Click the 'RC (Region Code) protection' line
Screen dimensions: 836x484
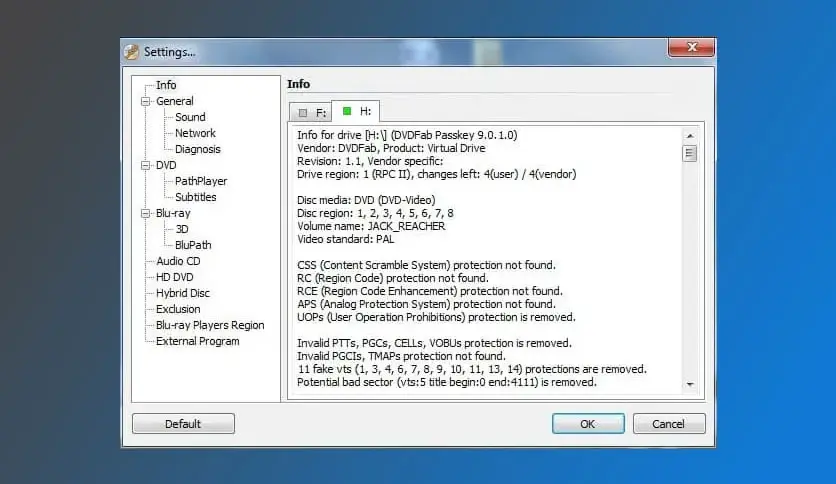click(392, 278)
